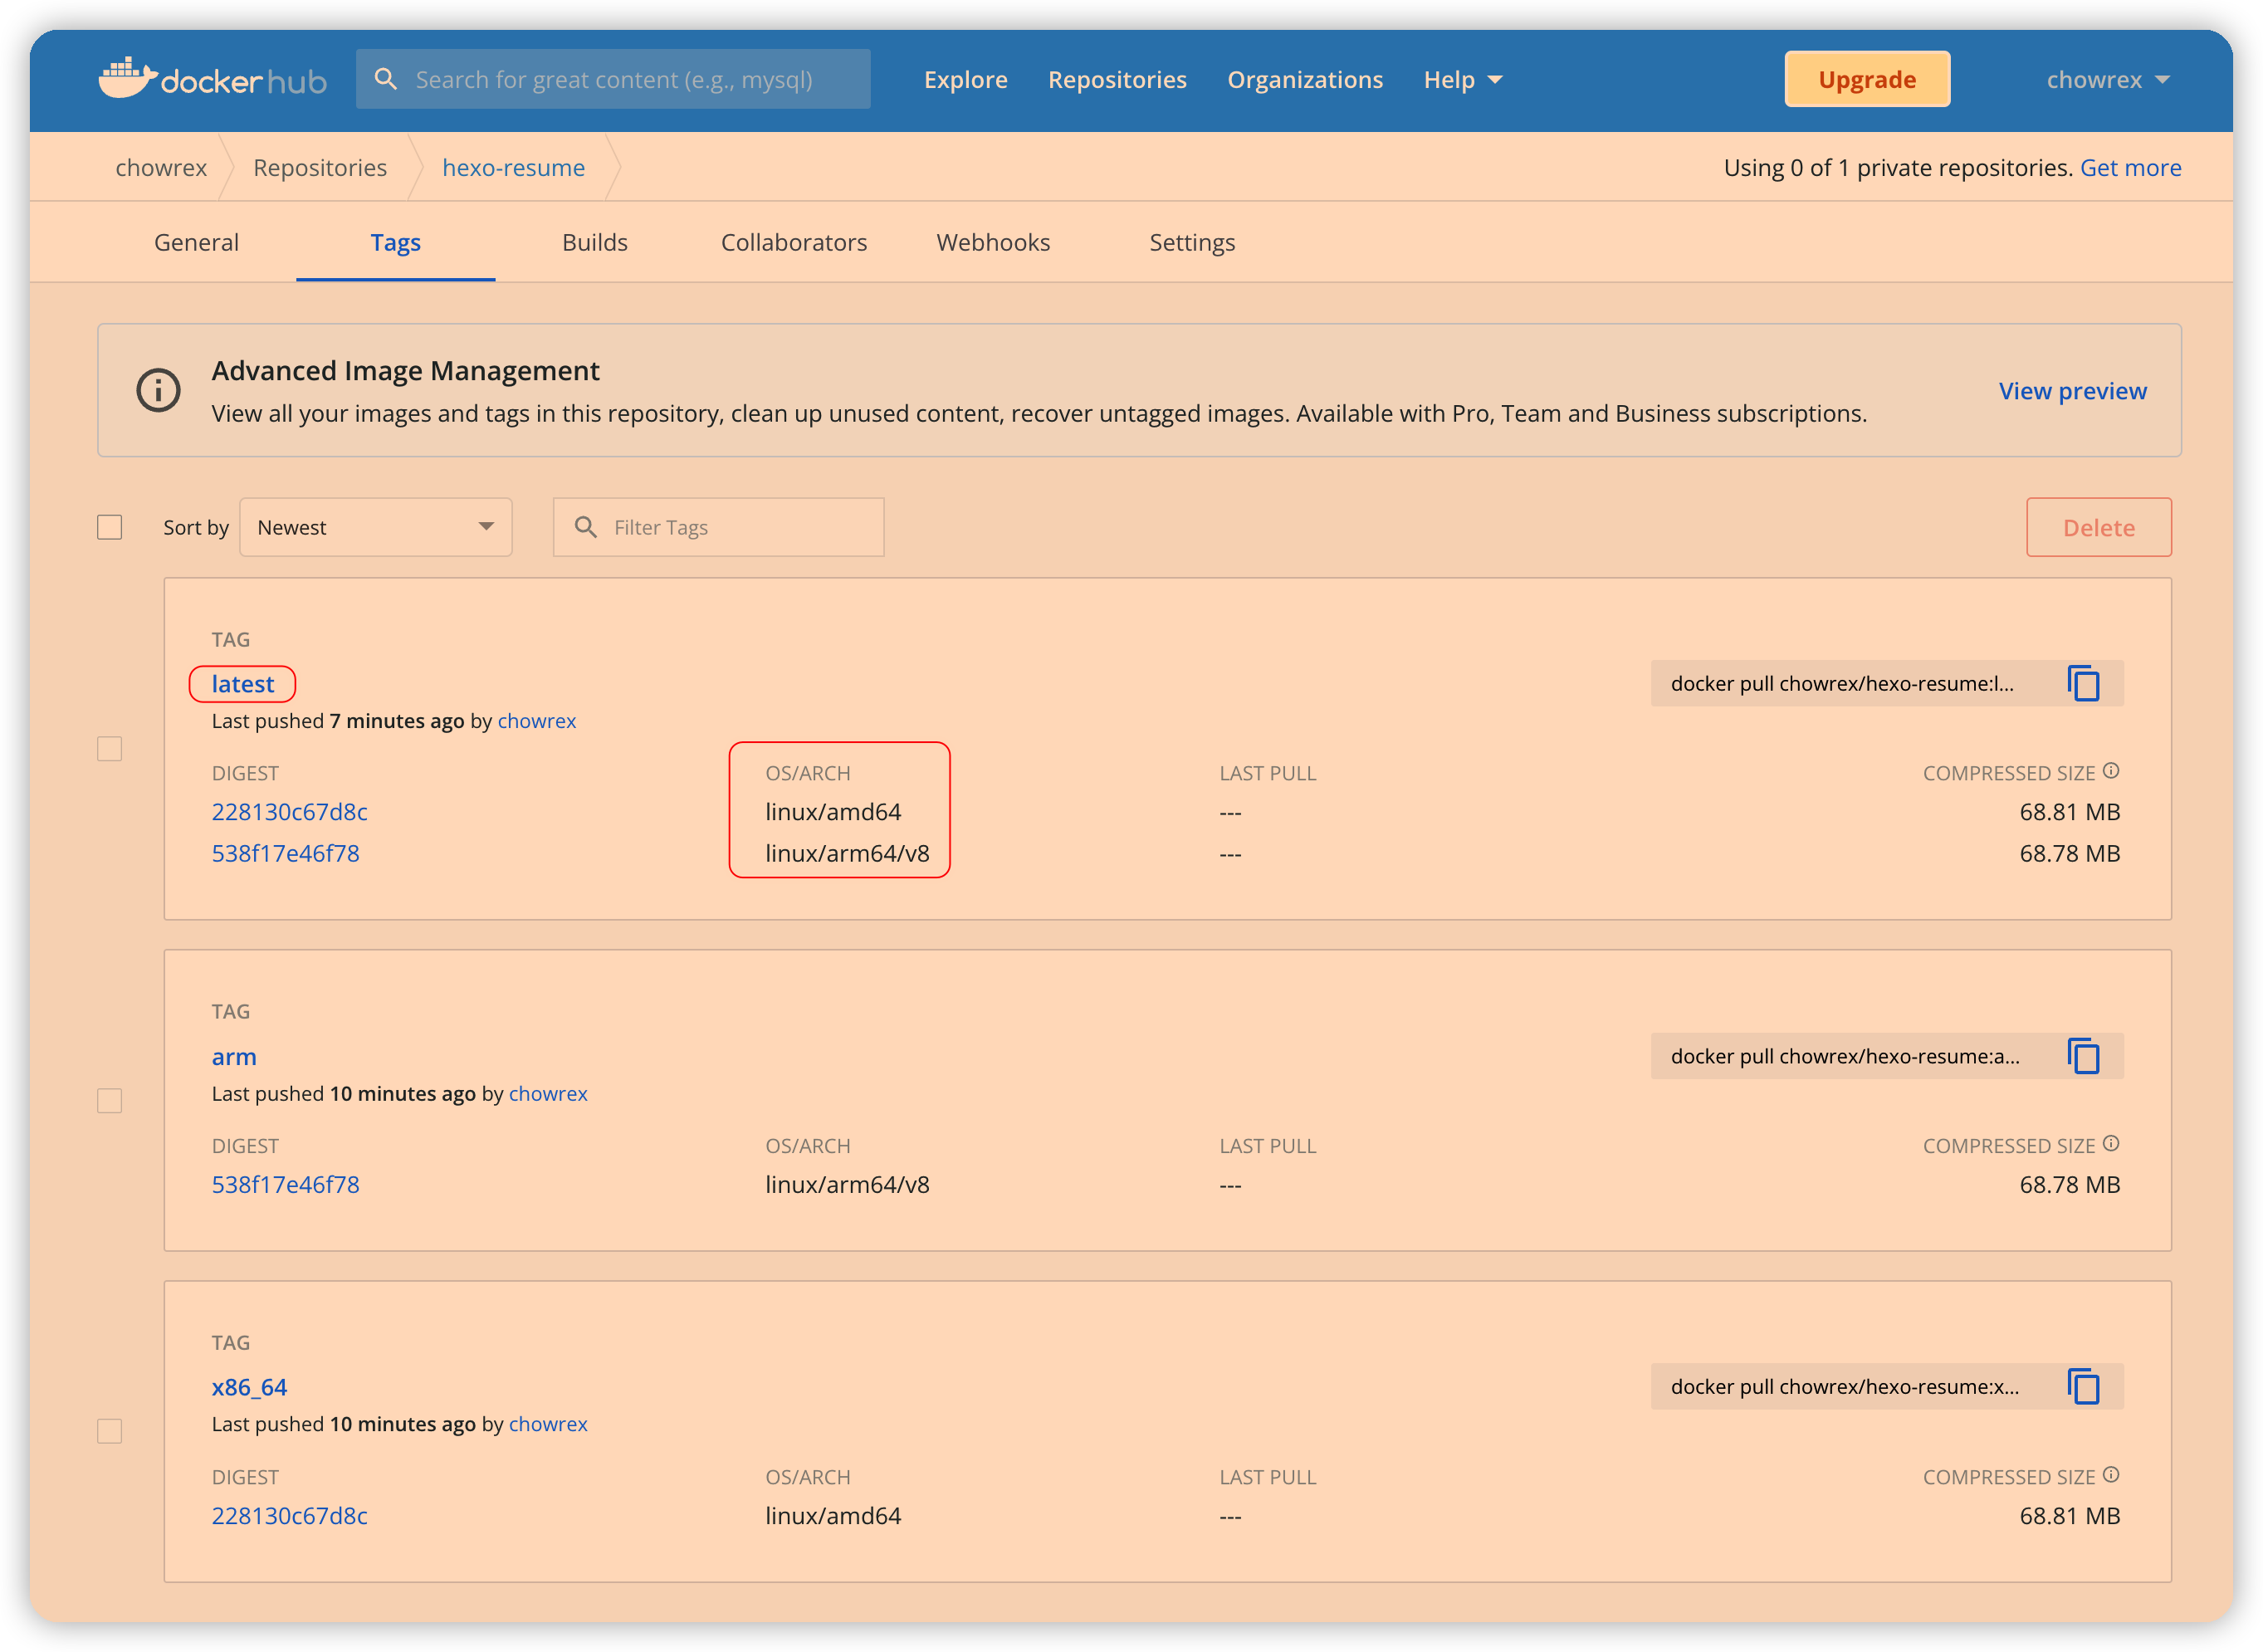Switch to the Webhooks tab
This screenshot has width=2263, height=1652.
(x=993, y=242)
